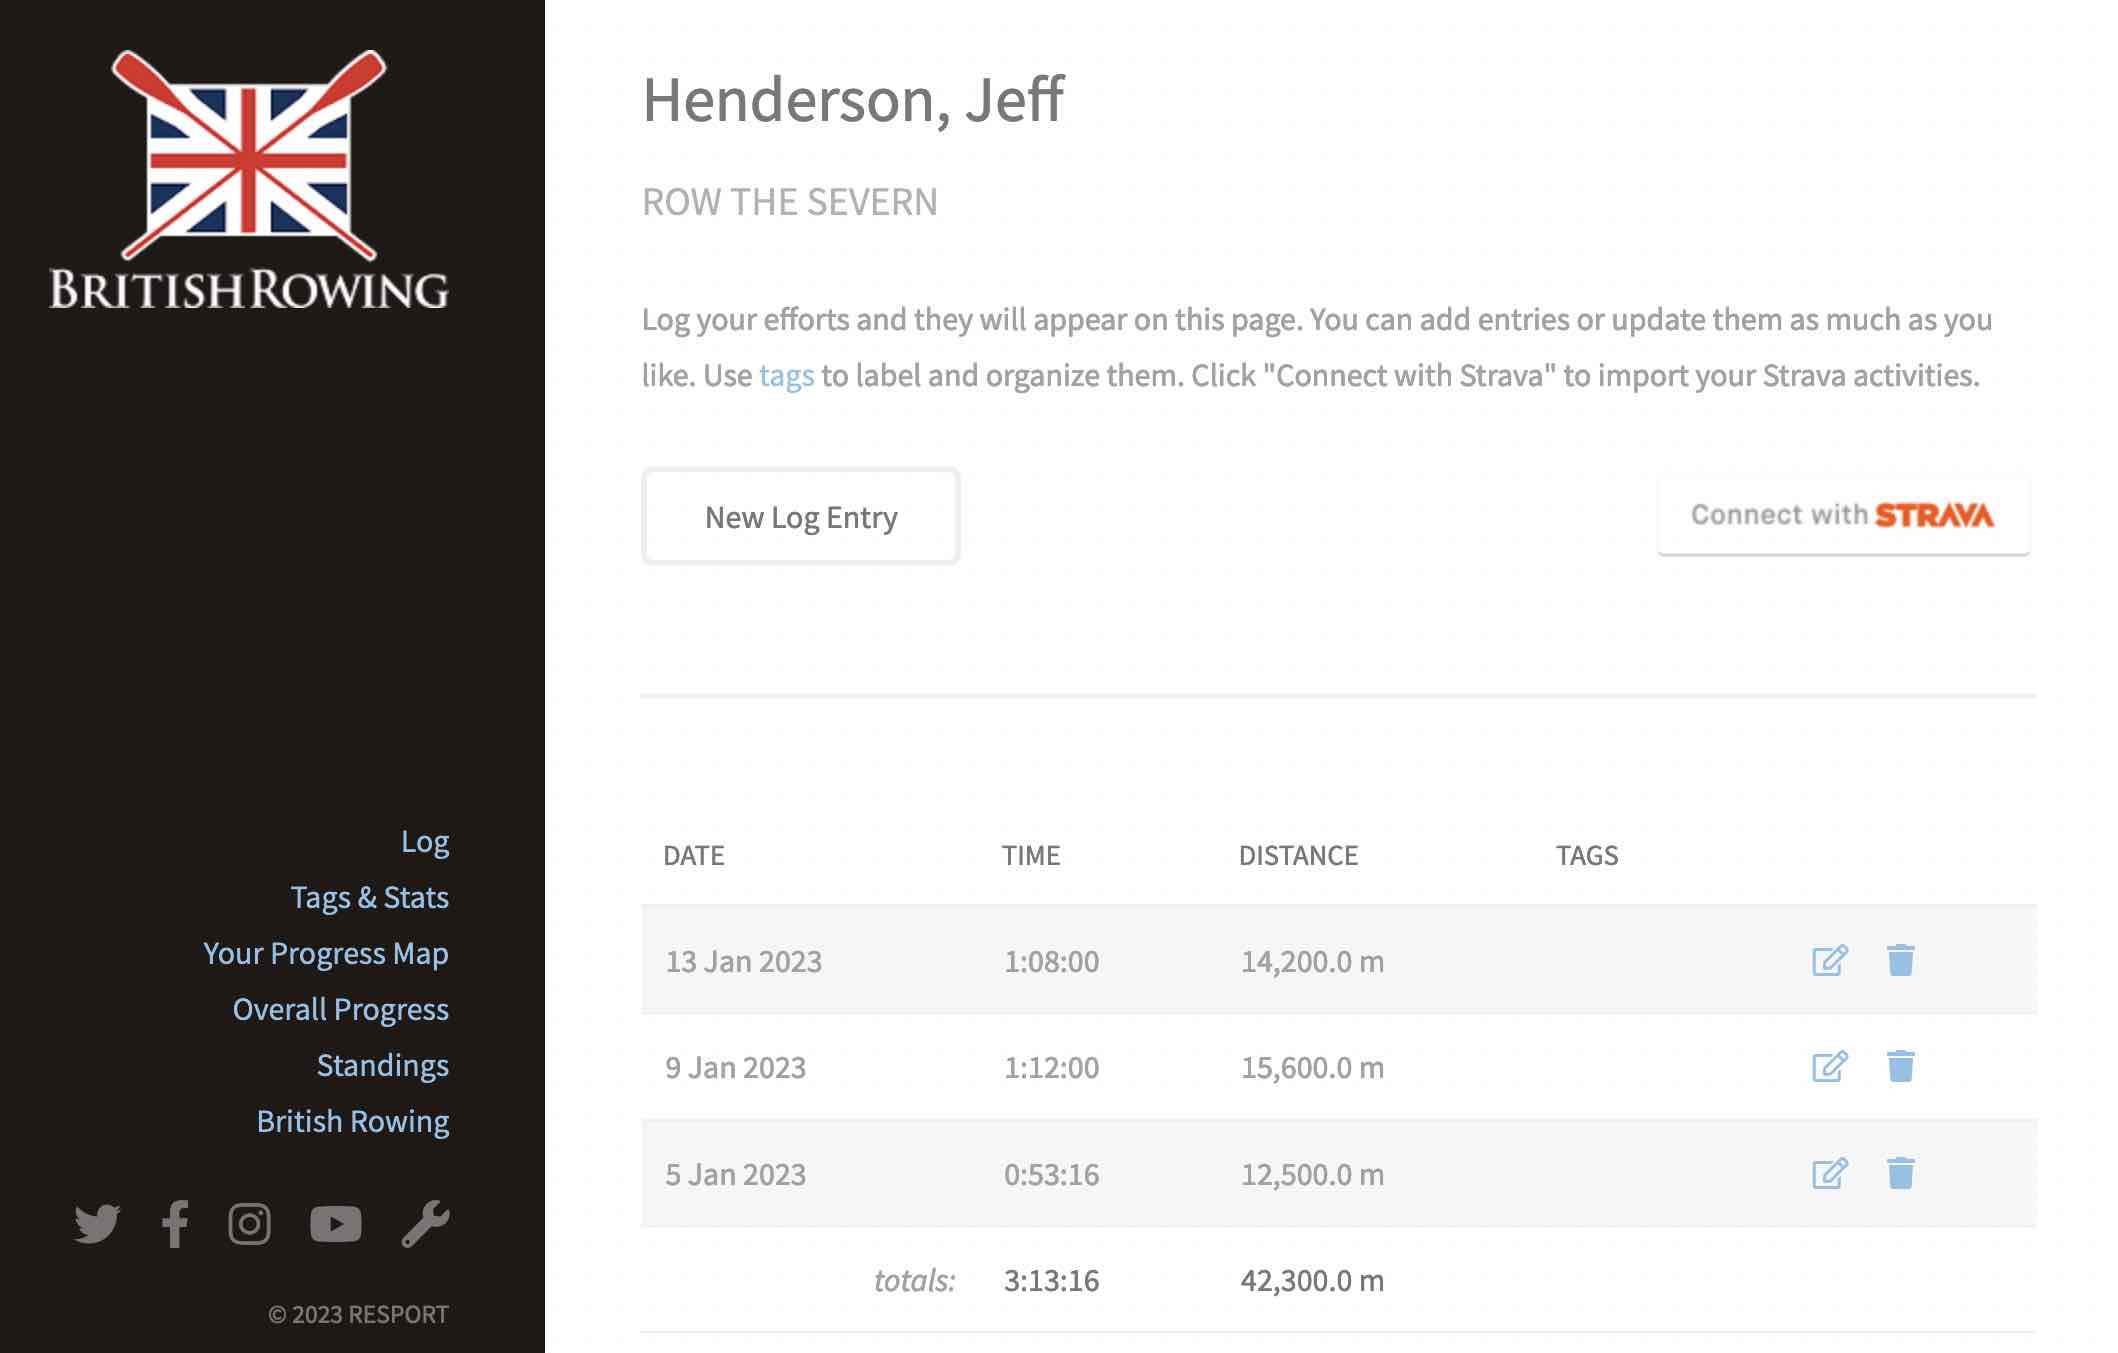Image resolution: width=2118 pixels, height=1353 pixels.
Task: Delete the 9 Jan 2023 log entry
Action: [1900, 1066]
